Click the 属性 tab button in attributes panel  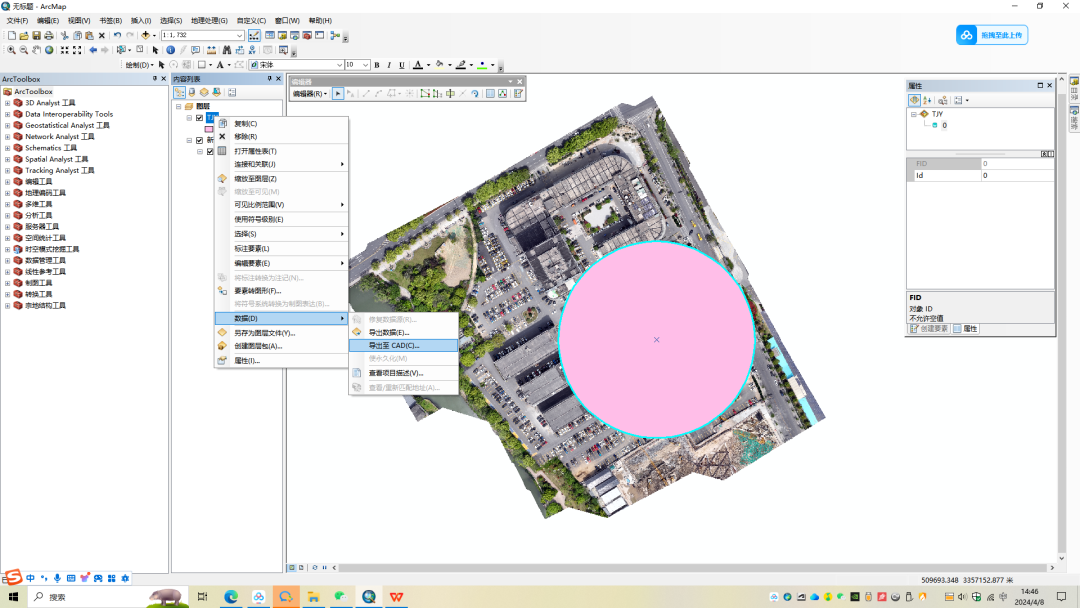click(966, 328)
